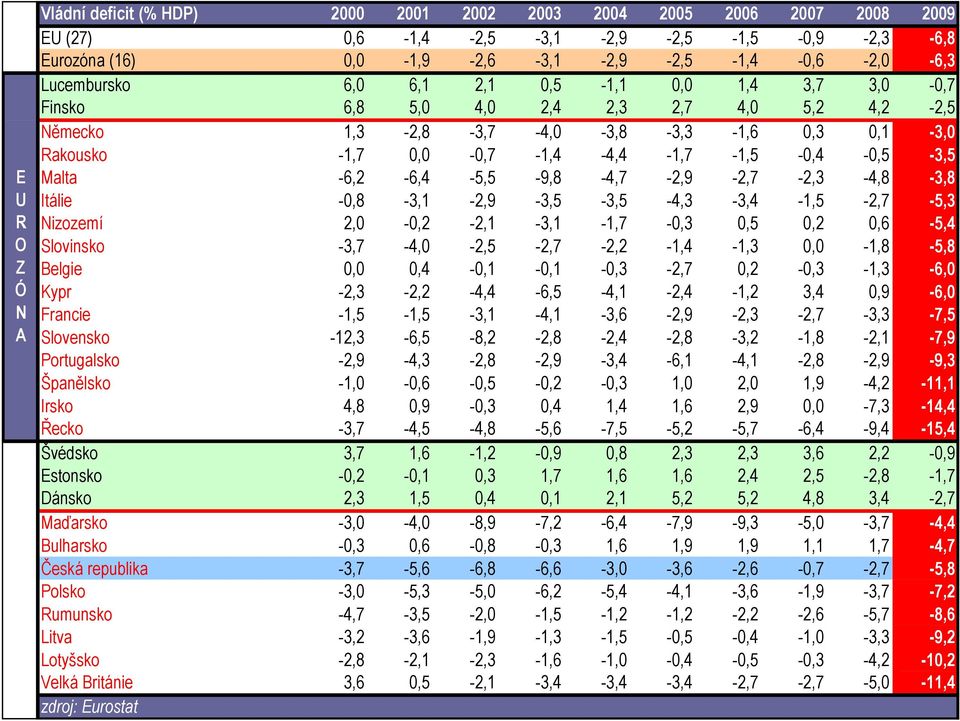
Task: Click the Rumunsko country name
Action: tap(76, 615)
